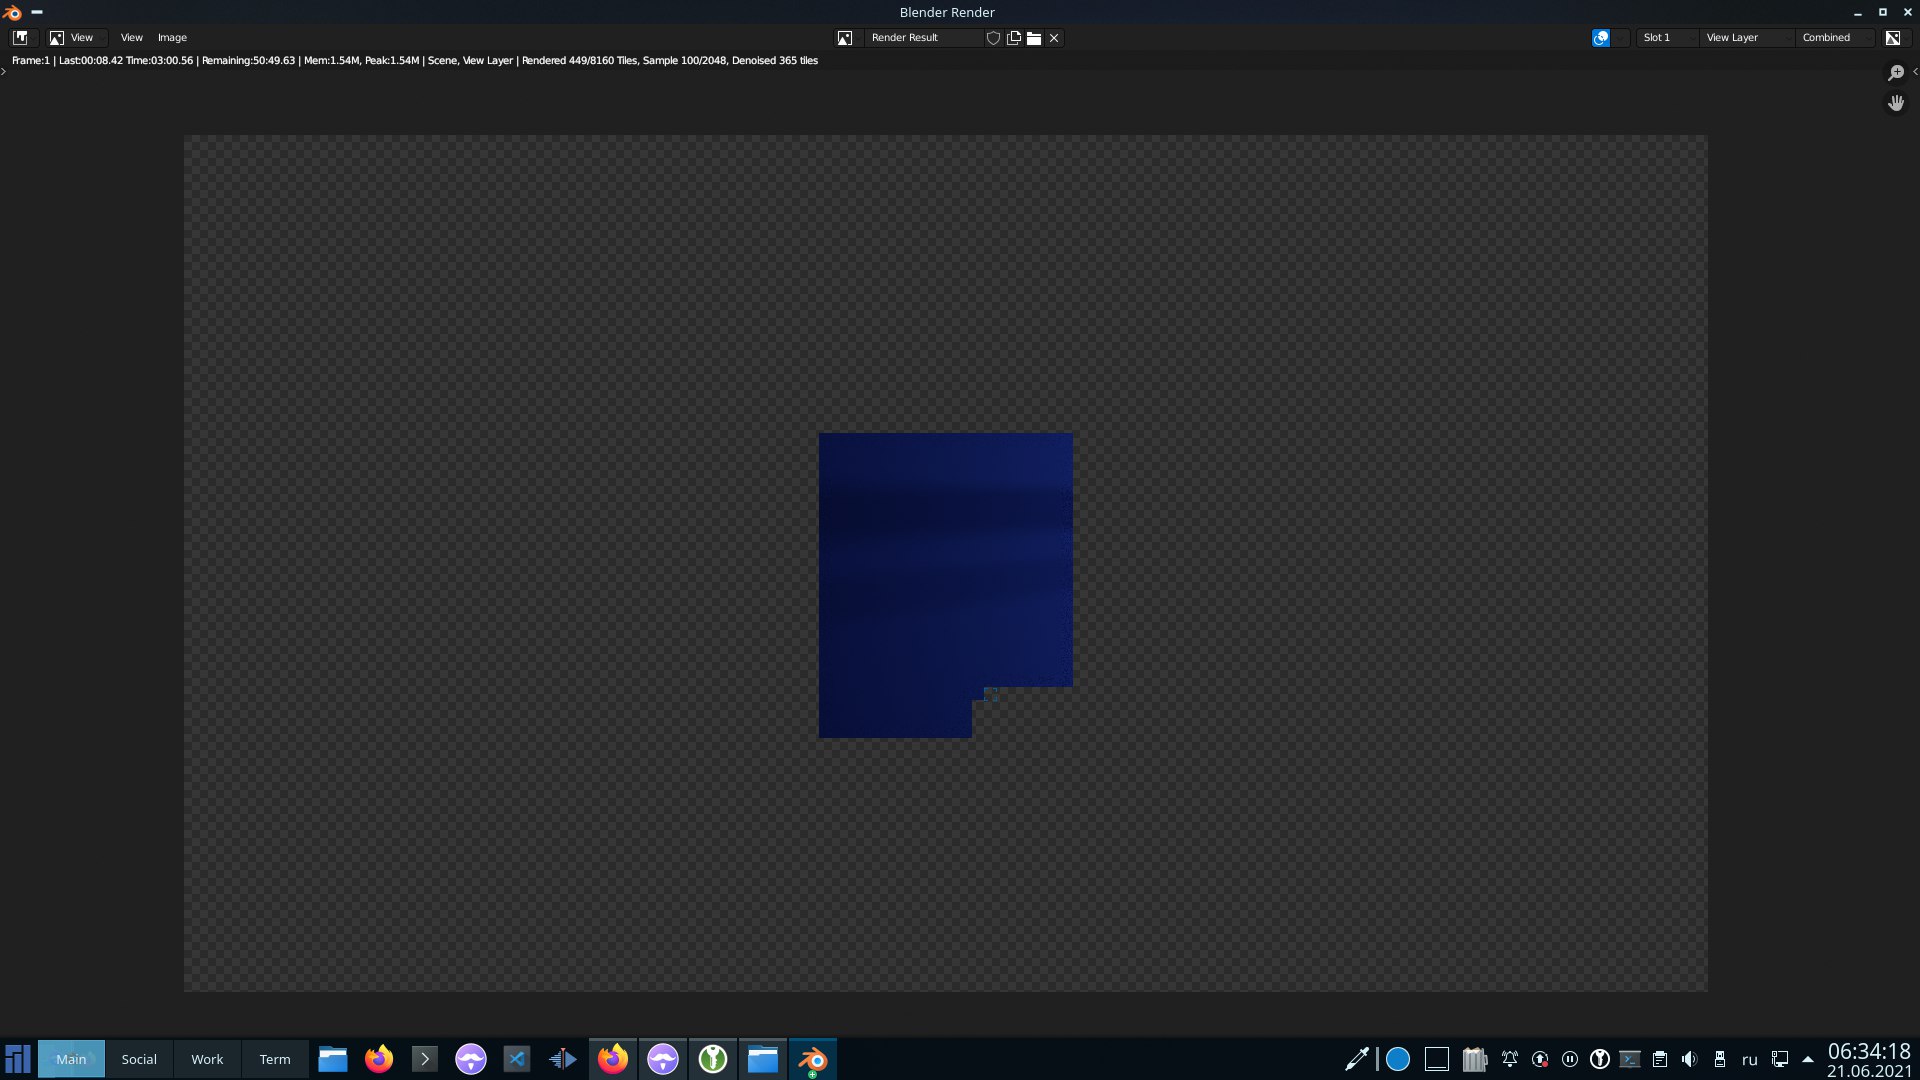
Task: Click the open image folder icon
Action: pyautogui.click(x=1034, y=38)
